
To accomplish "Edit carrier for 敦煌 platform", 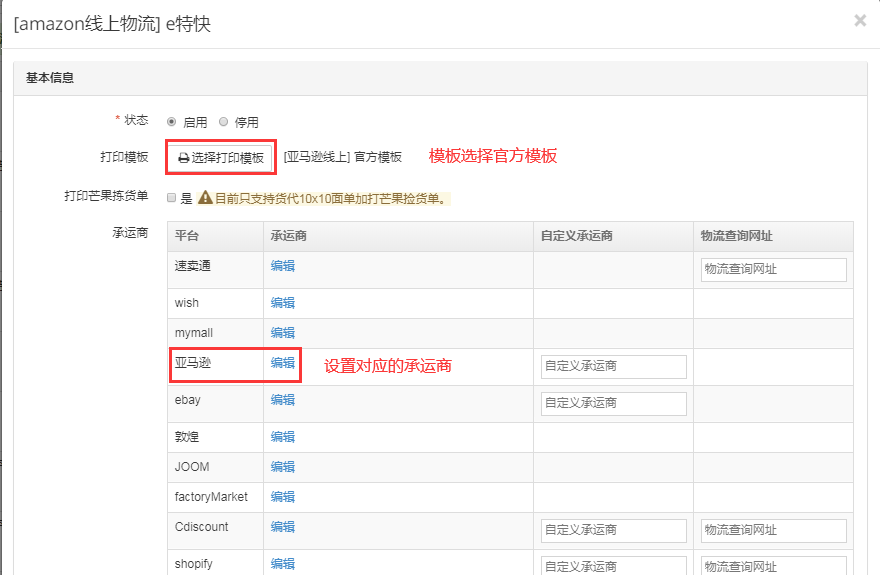I will point(283,437).
